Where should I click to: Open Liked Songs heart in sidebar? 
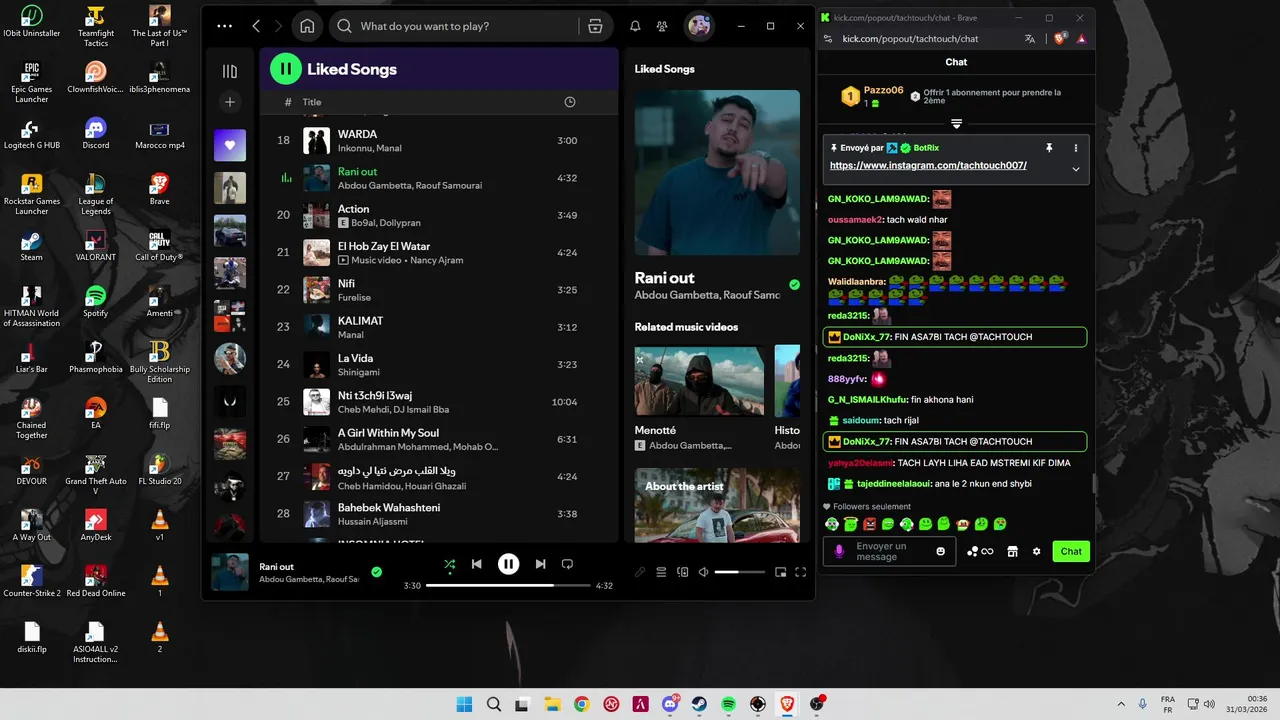(x=230, y=145)
